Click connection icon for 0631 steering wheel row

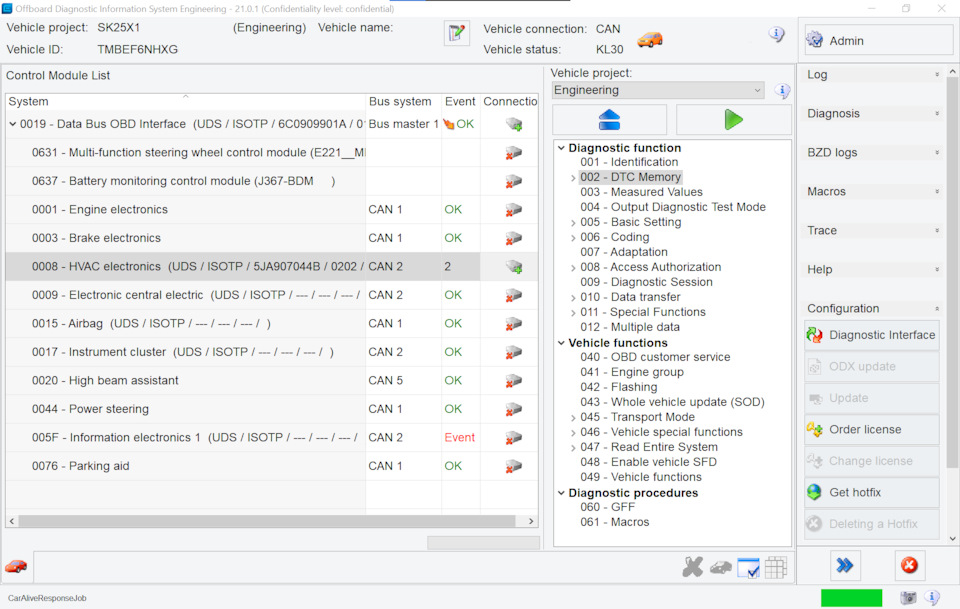513,153
